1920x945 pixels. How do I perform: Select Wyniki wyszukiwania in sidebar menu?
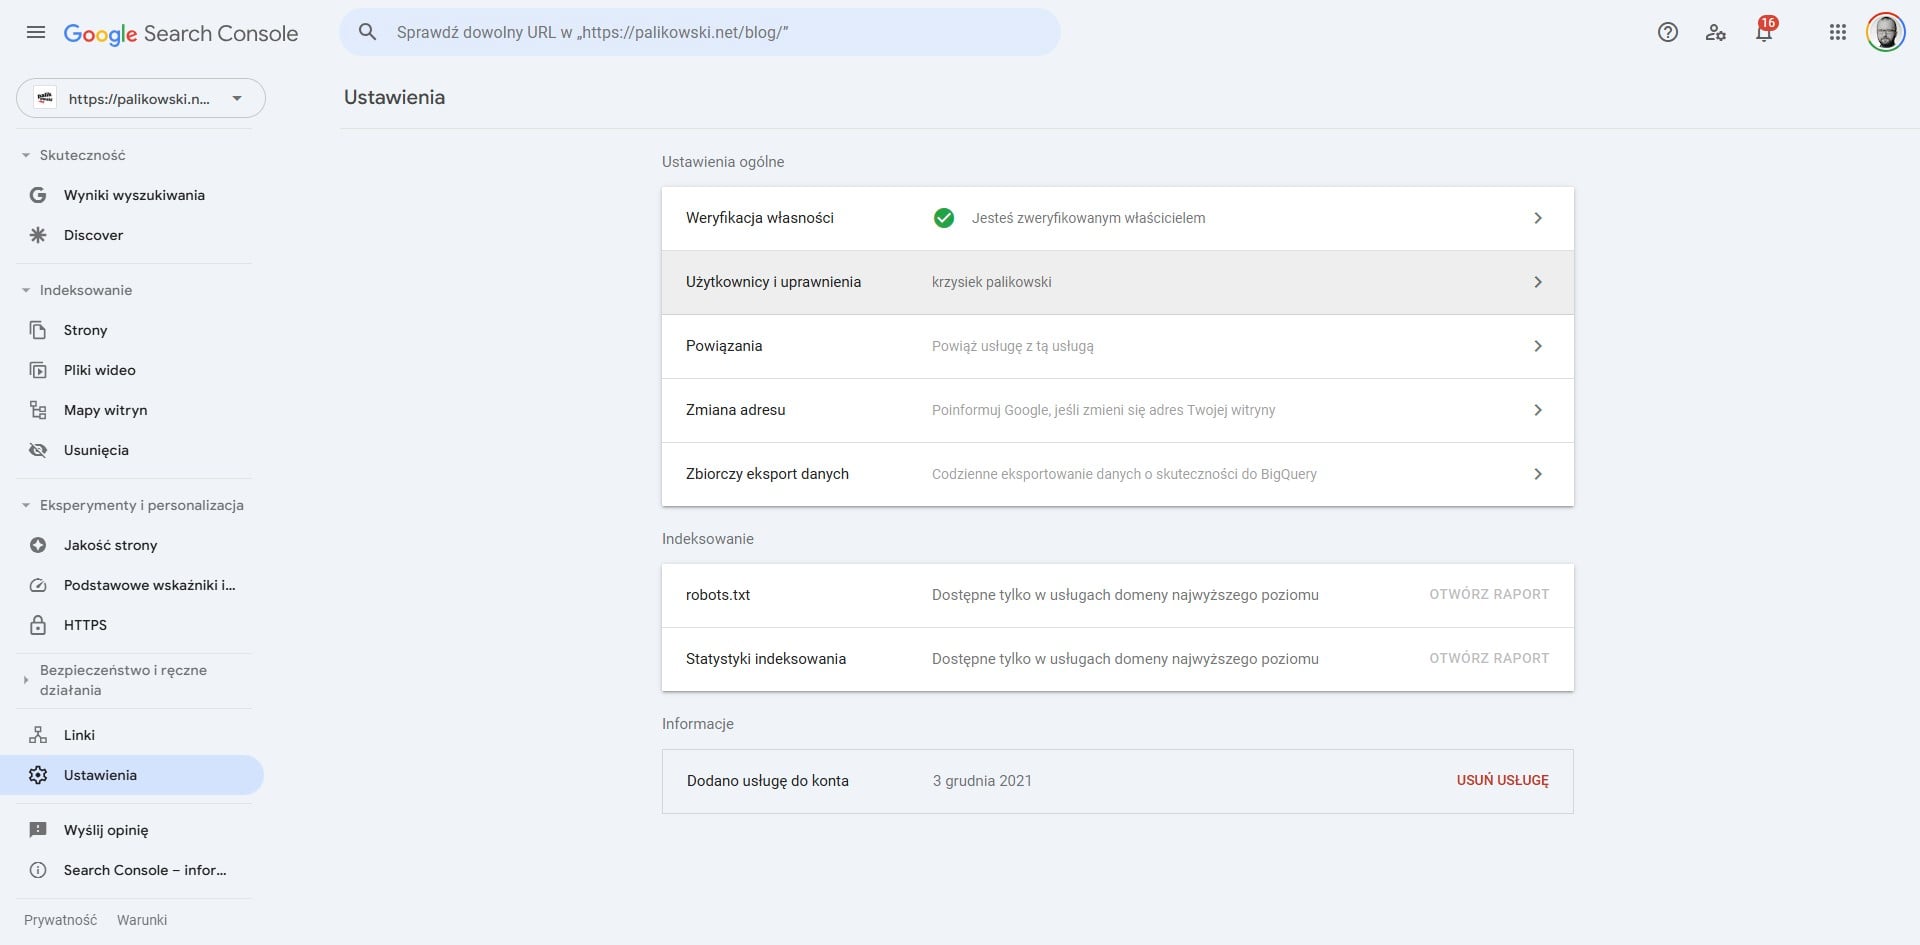coord(133,195)
